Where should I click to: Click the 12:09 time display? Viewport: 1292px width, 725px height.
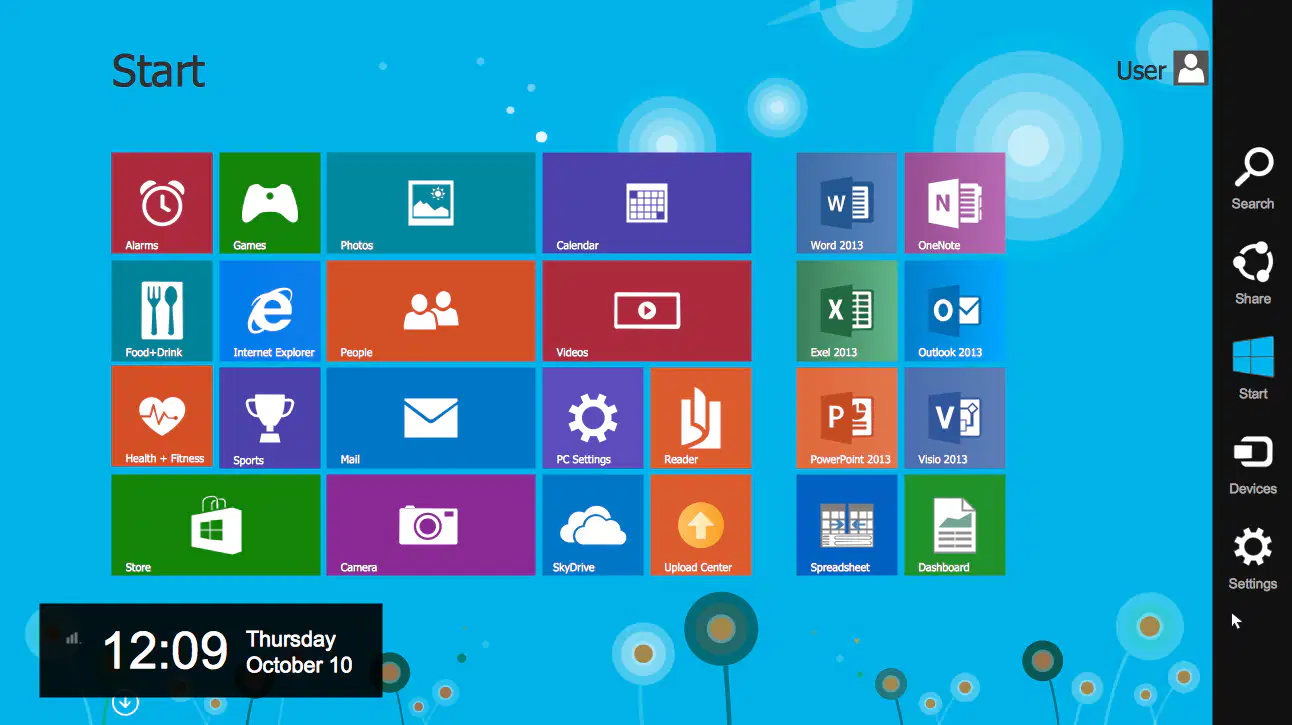tap(166, 651)
